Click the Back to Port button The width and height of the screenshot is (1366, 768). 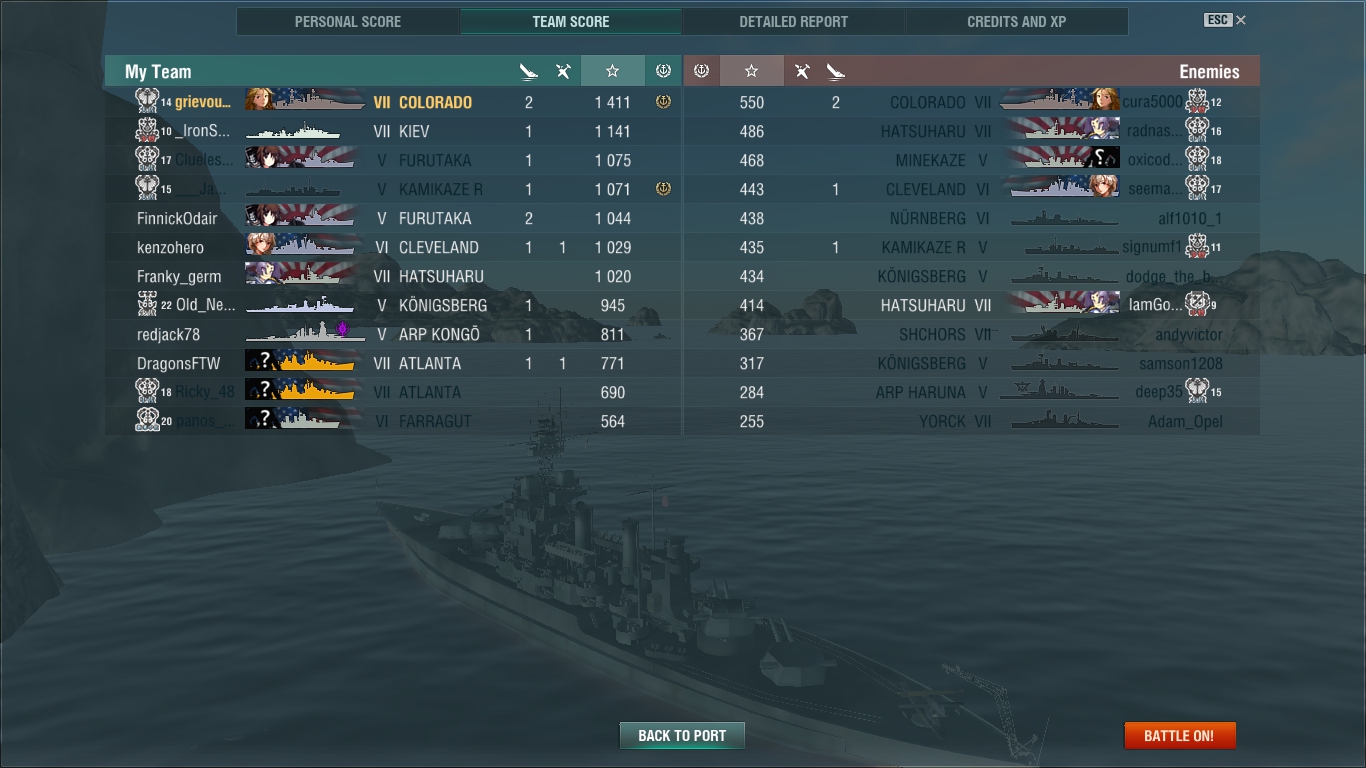click(682, 735)
